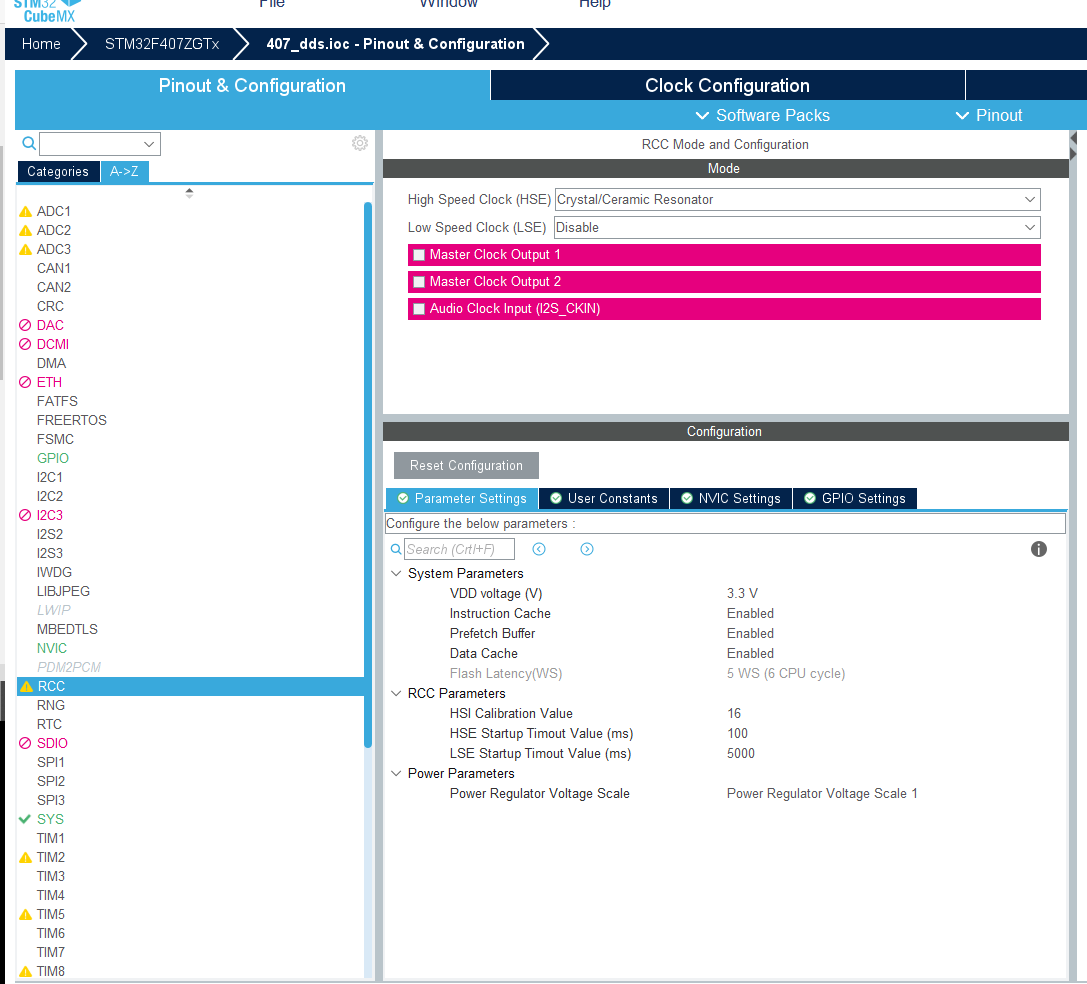The image size is (1087, 984).
Task: Open the User Constants tab
Action: (604, 499)
